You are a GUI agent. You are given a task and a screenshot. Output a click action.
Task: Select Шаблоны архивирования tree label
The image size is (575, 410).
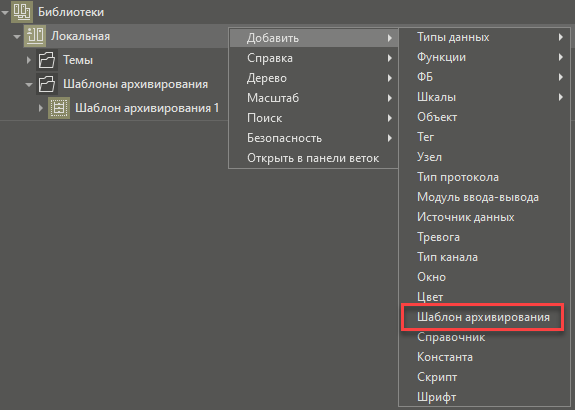pos(135,84)
